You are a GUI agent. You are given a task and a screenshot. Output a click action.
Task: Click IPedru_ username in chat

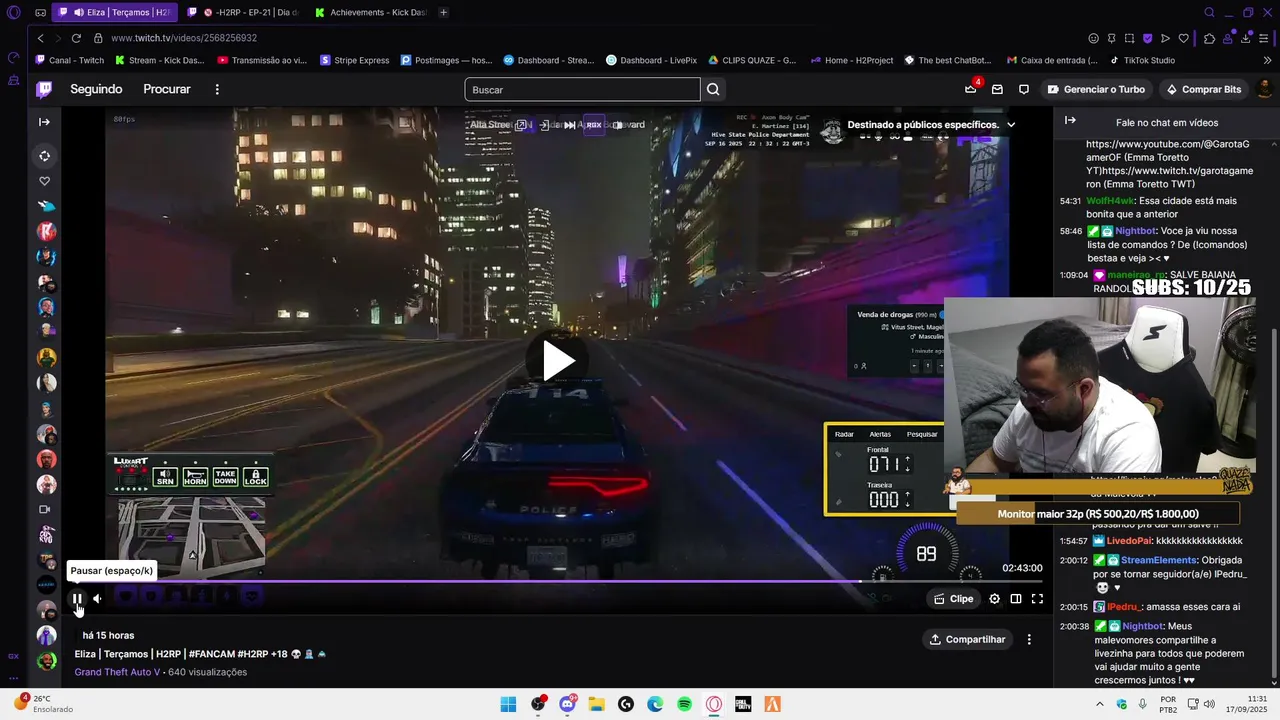[1124, 606]
